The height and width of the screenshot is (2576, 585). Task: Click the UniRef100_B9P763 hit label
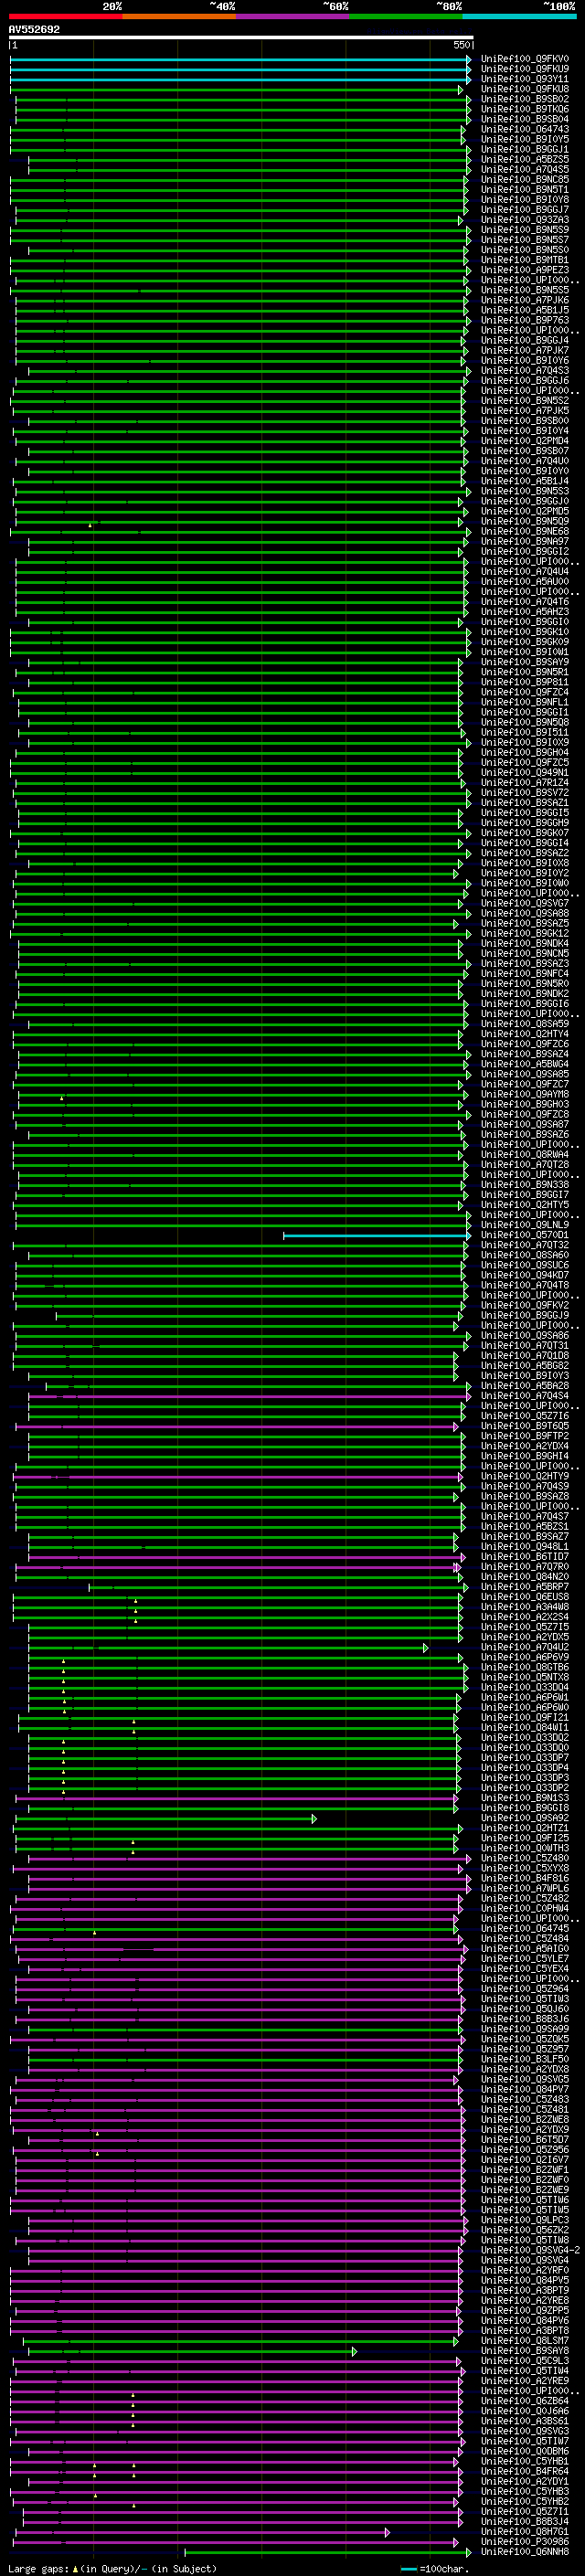(525, 320)
